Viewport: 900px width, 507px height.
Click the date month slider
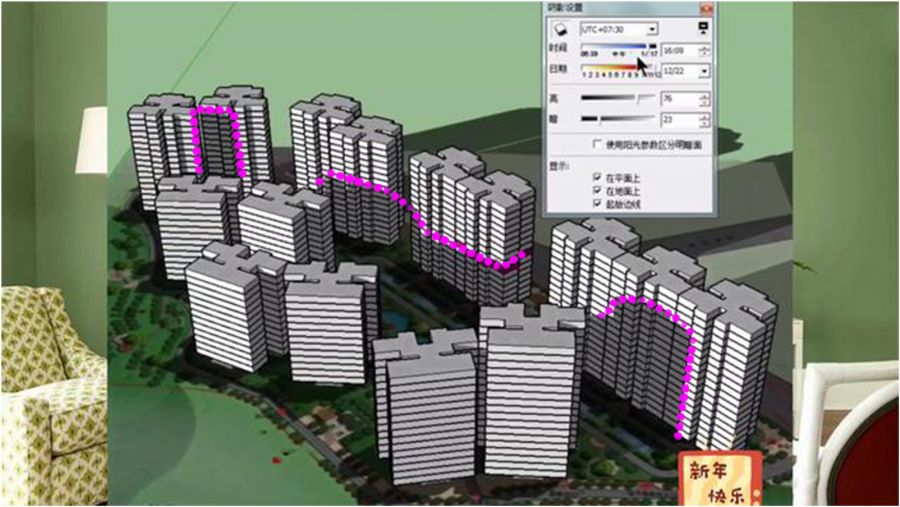[619, 68]
